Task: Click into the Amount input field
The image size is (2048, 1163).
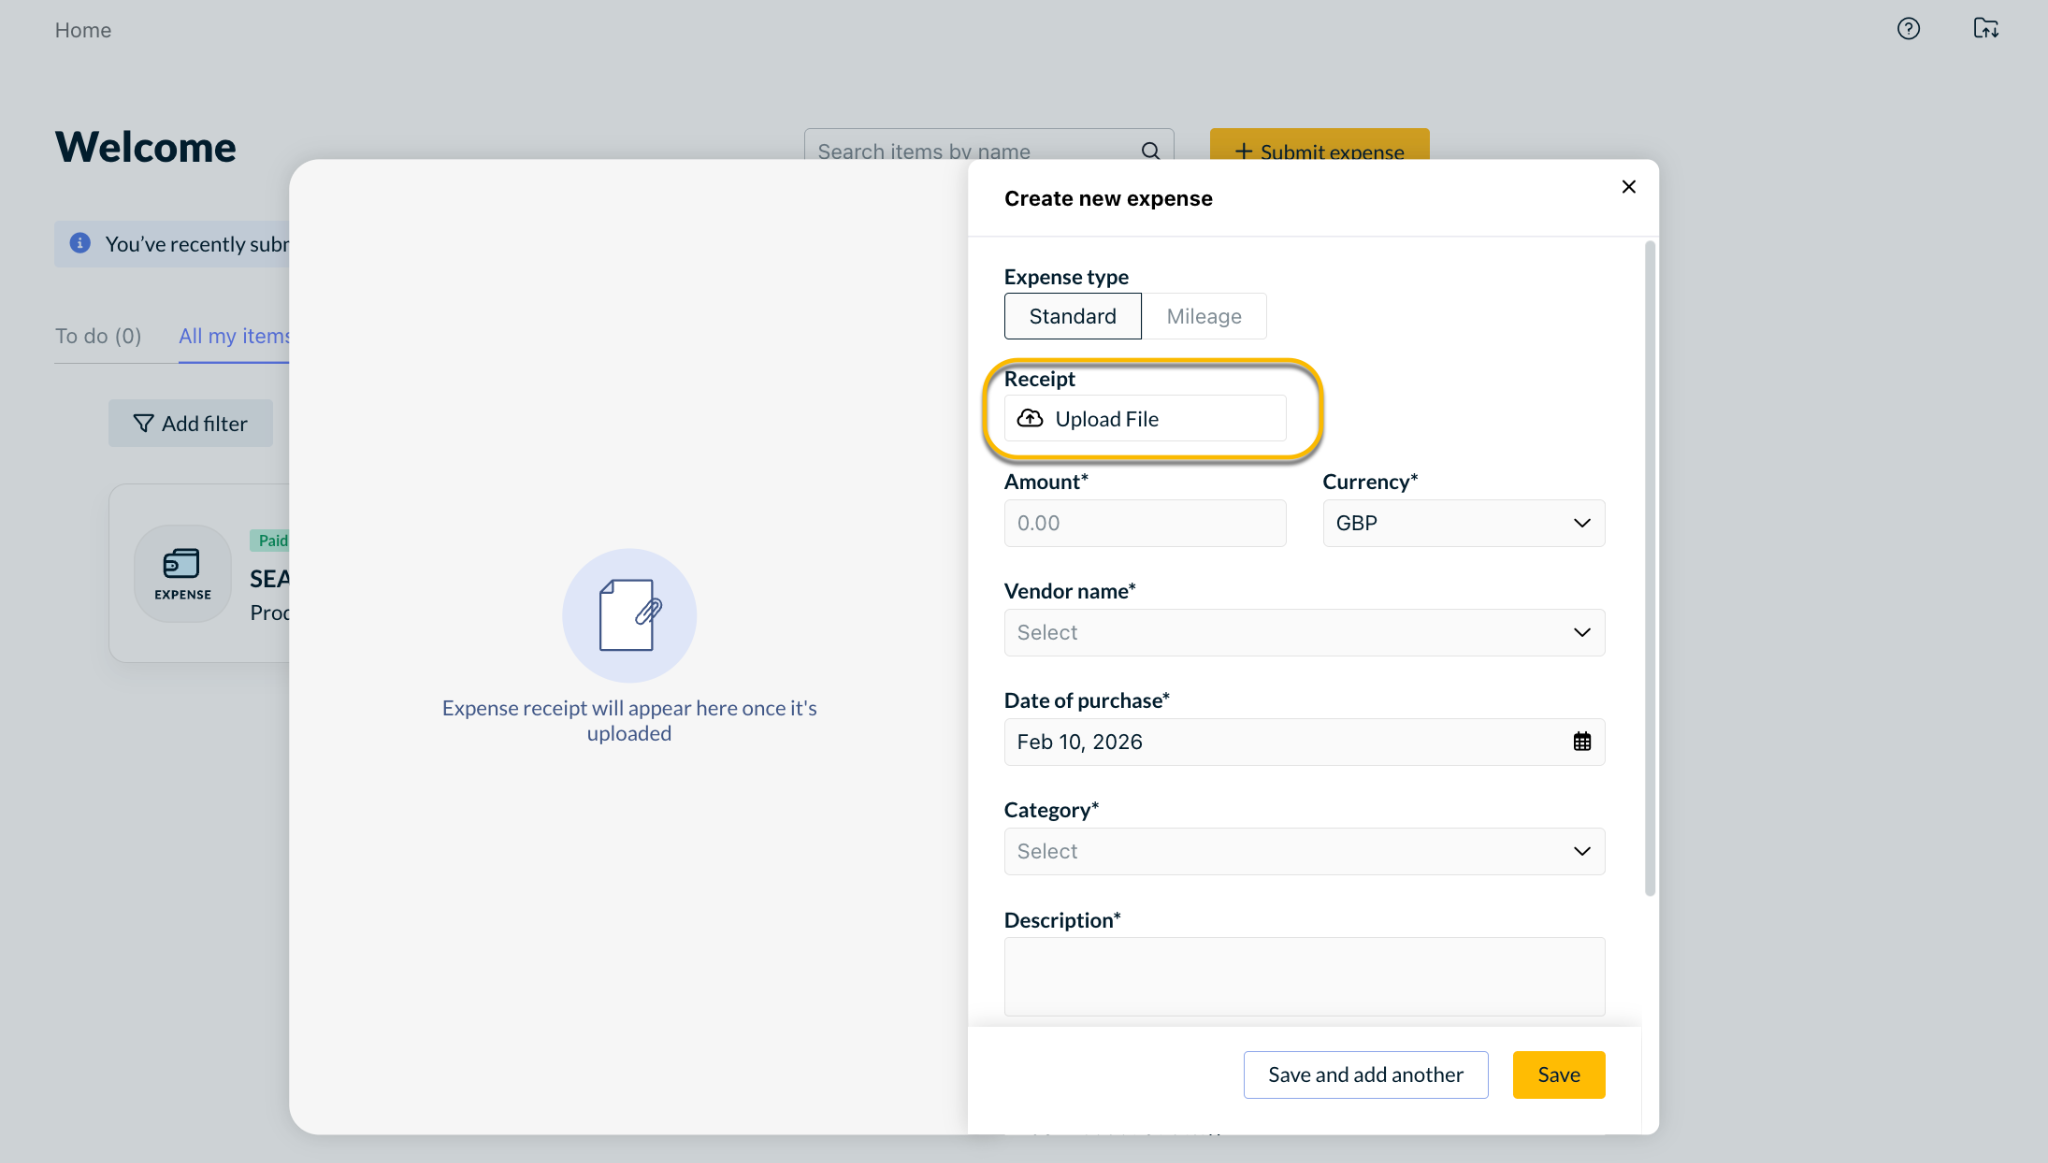Action: [x=1144, y=524]
